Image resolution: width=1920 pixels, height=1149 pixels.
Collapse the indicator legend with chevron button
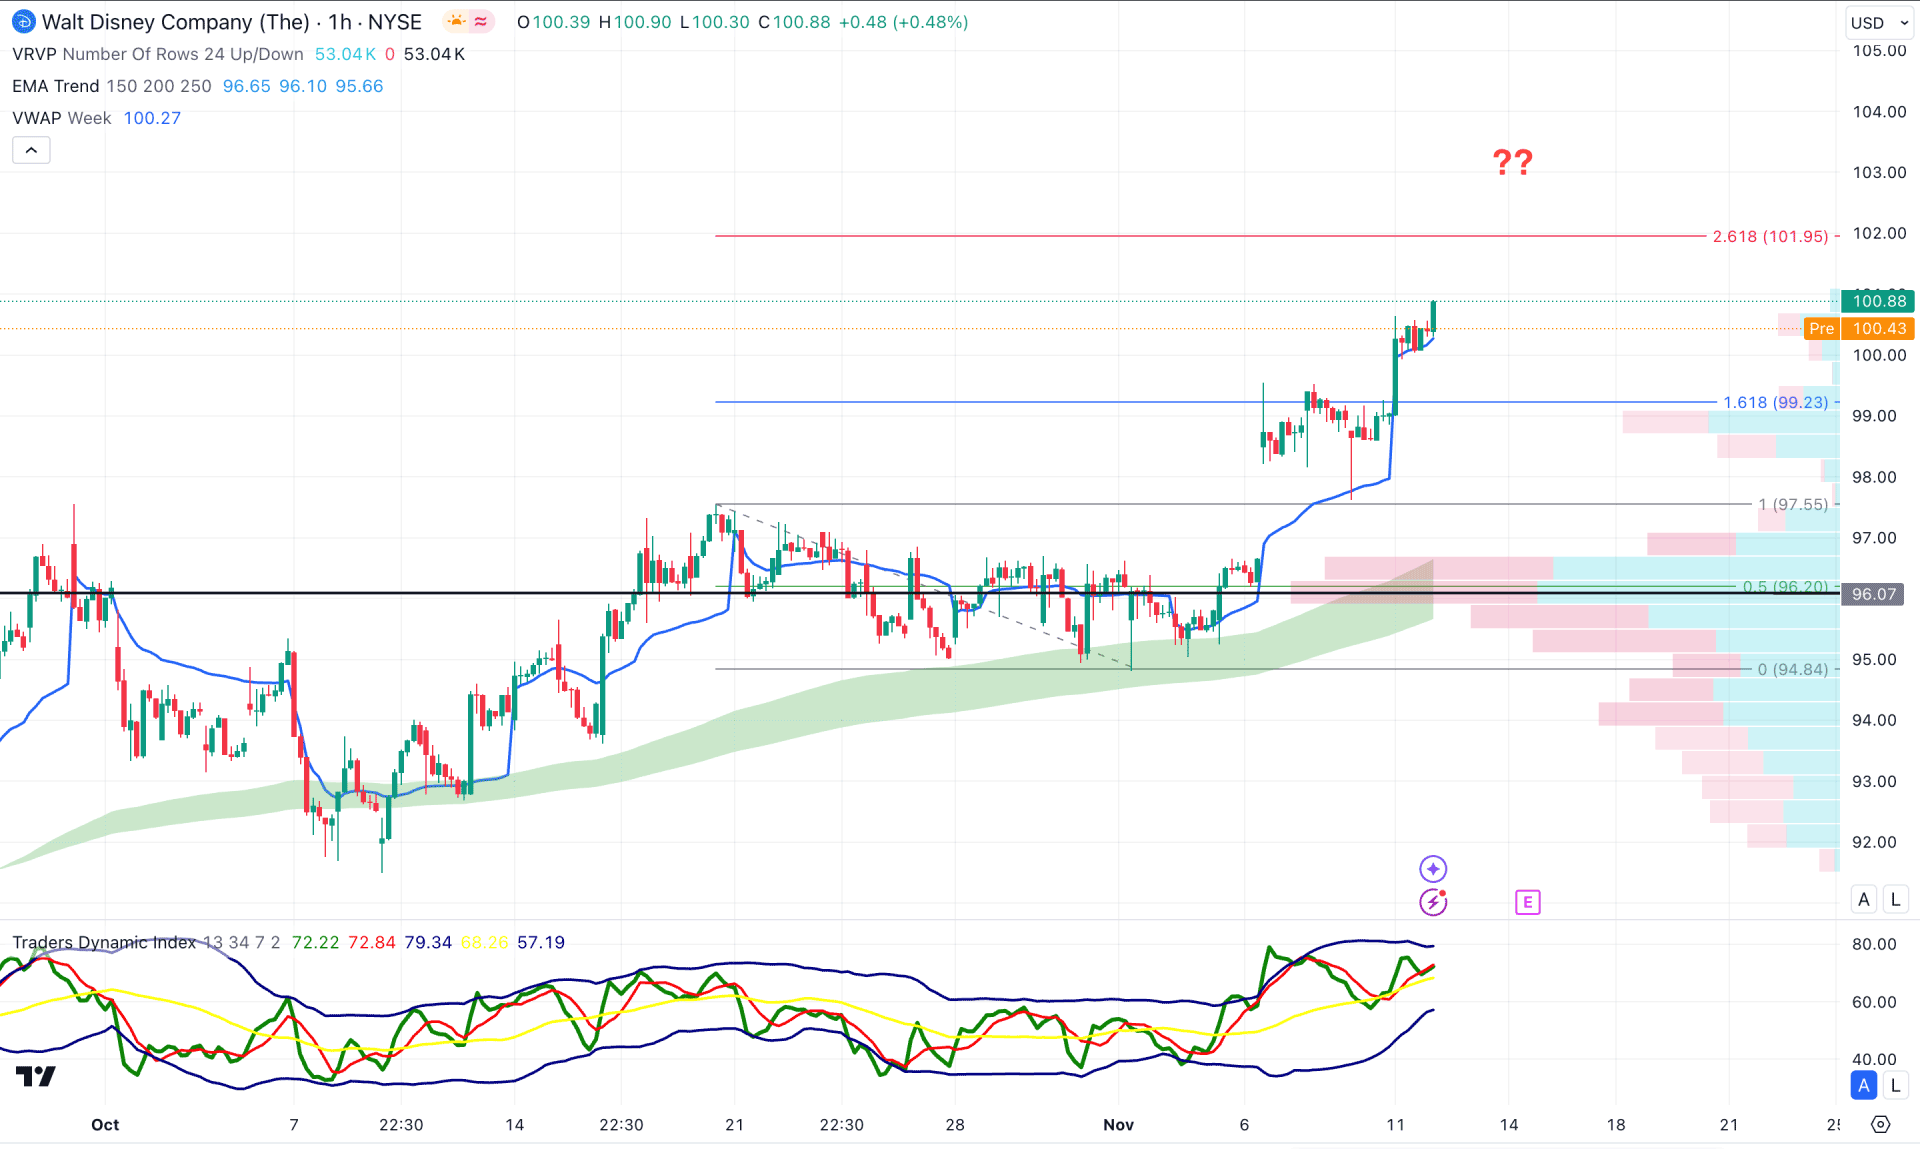31,150
